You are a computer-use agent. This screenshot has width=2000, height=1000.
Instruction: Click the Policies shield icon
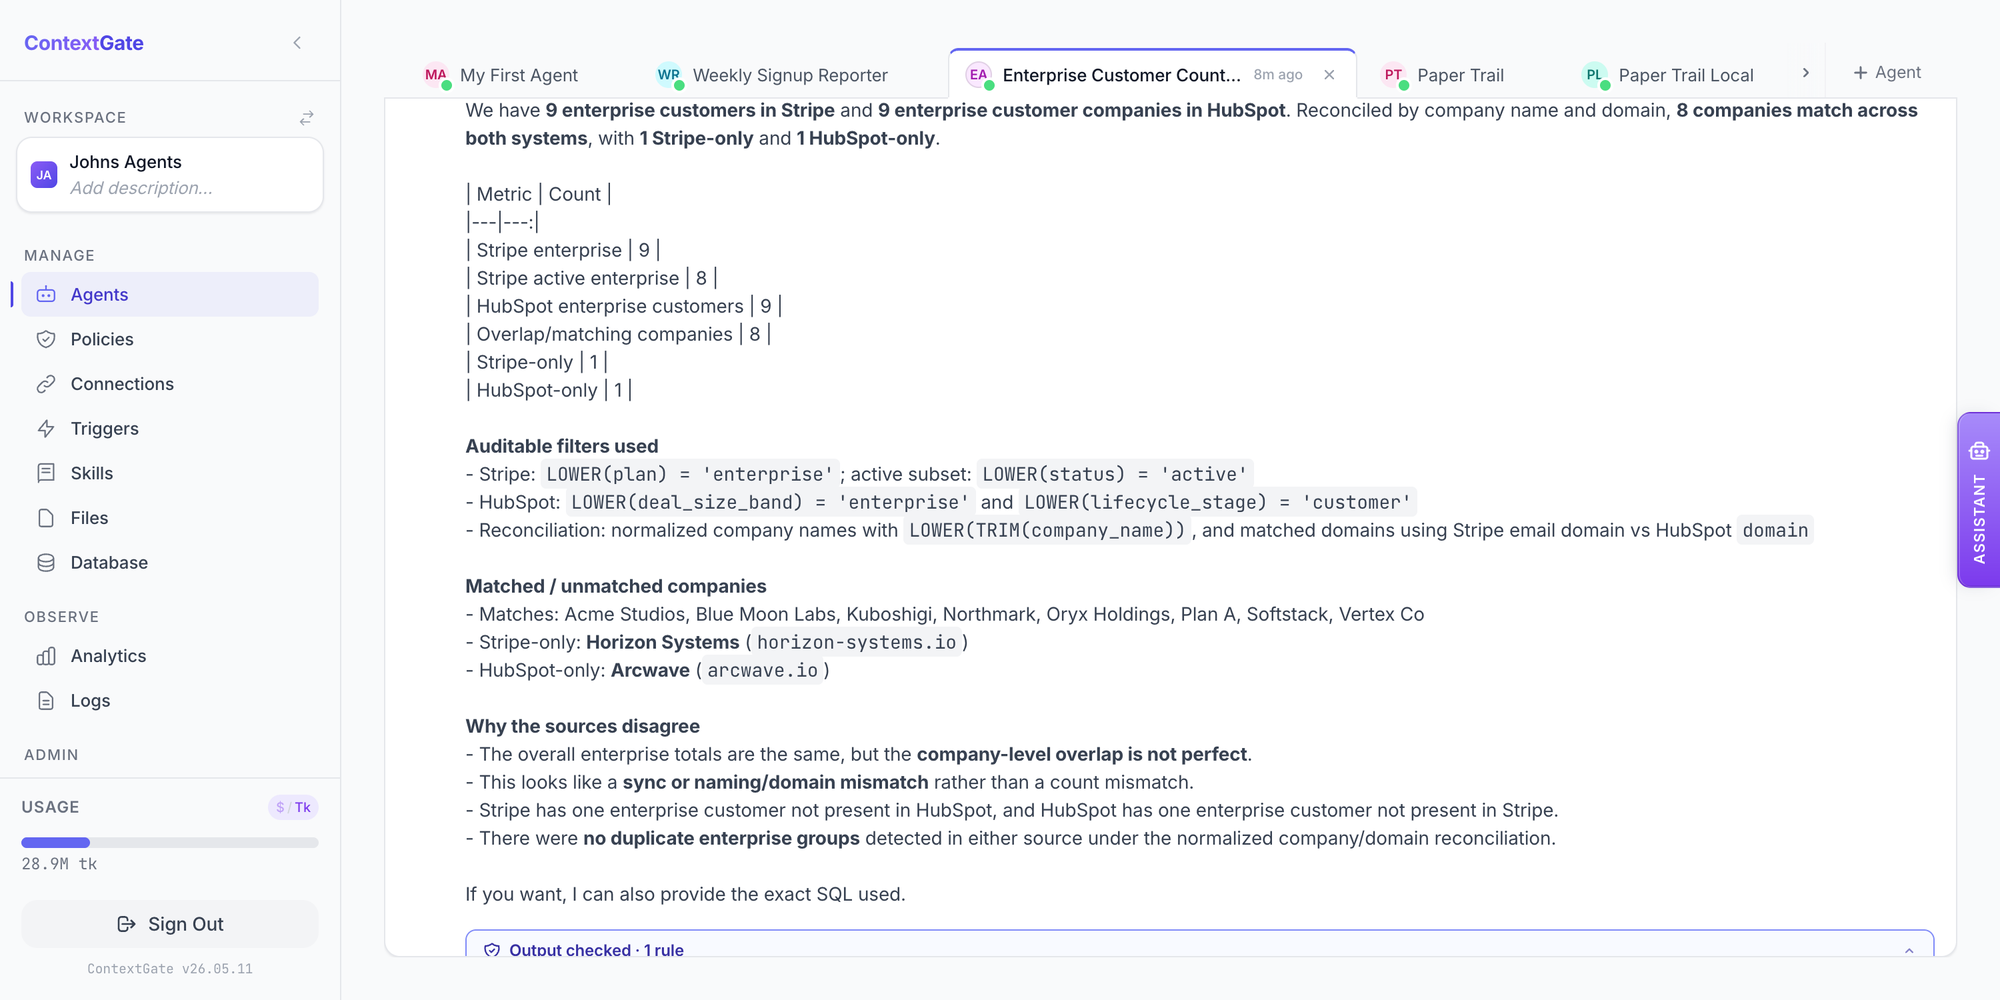[x=46, y=339]
